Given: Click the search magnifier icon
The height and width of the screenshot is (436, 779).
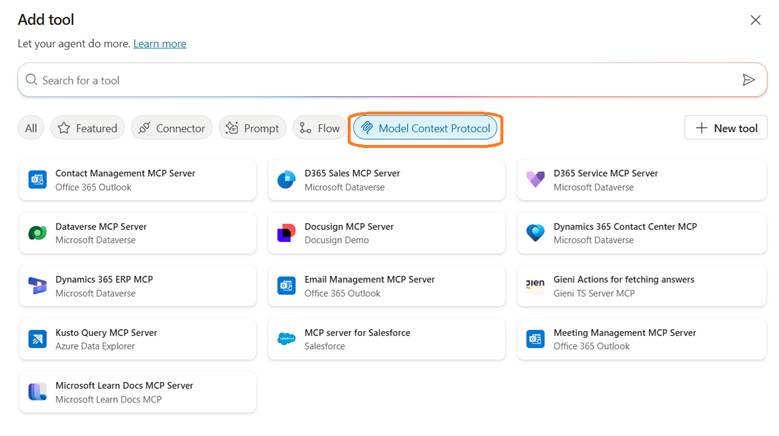Looking at the screenshot, I should coord(31,79).
